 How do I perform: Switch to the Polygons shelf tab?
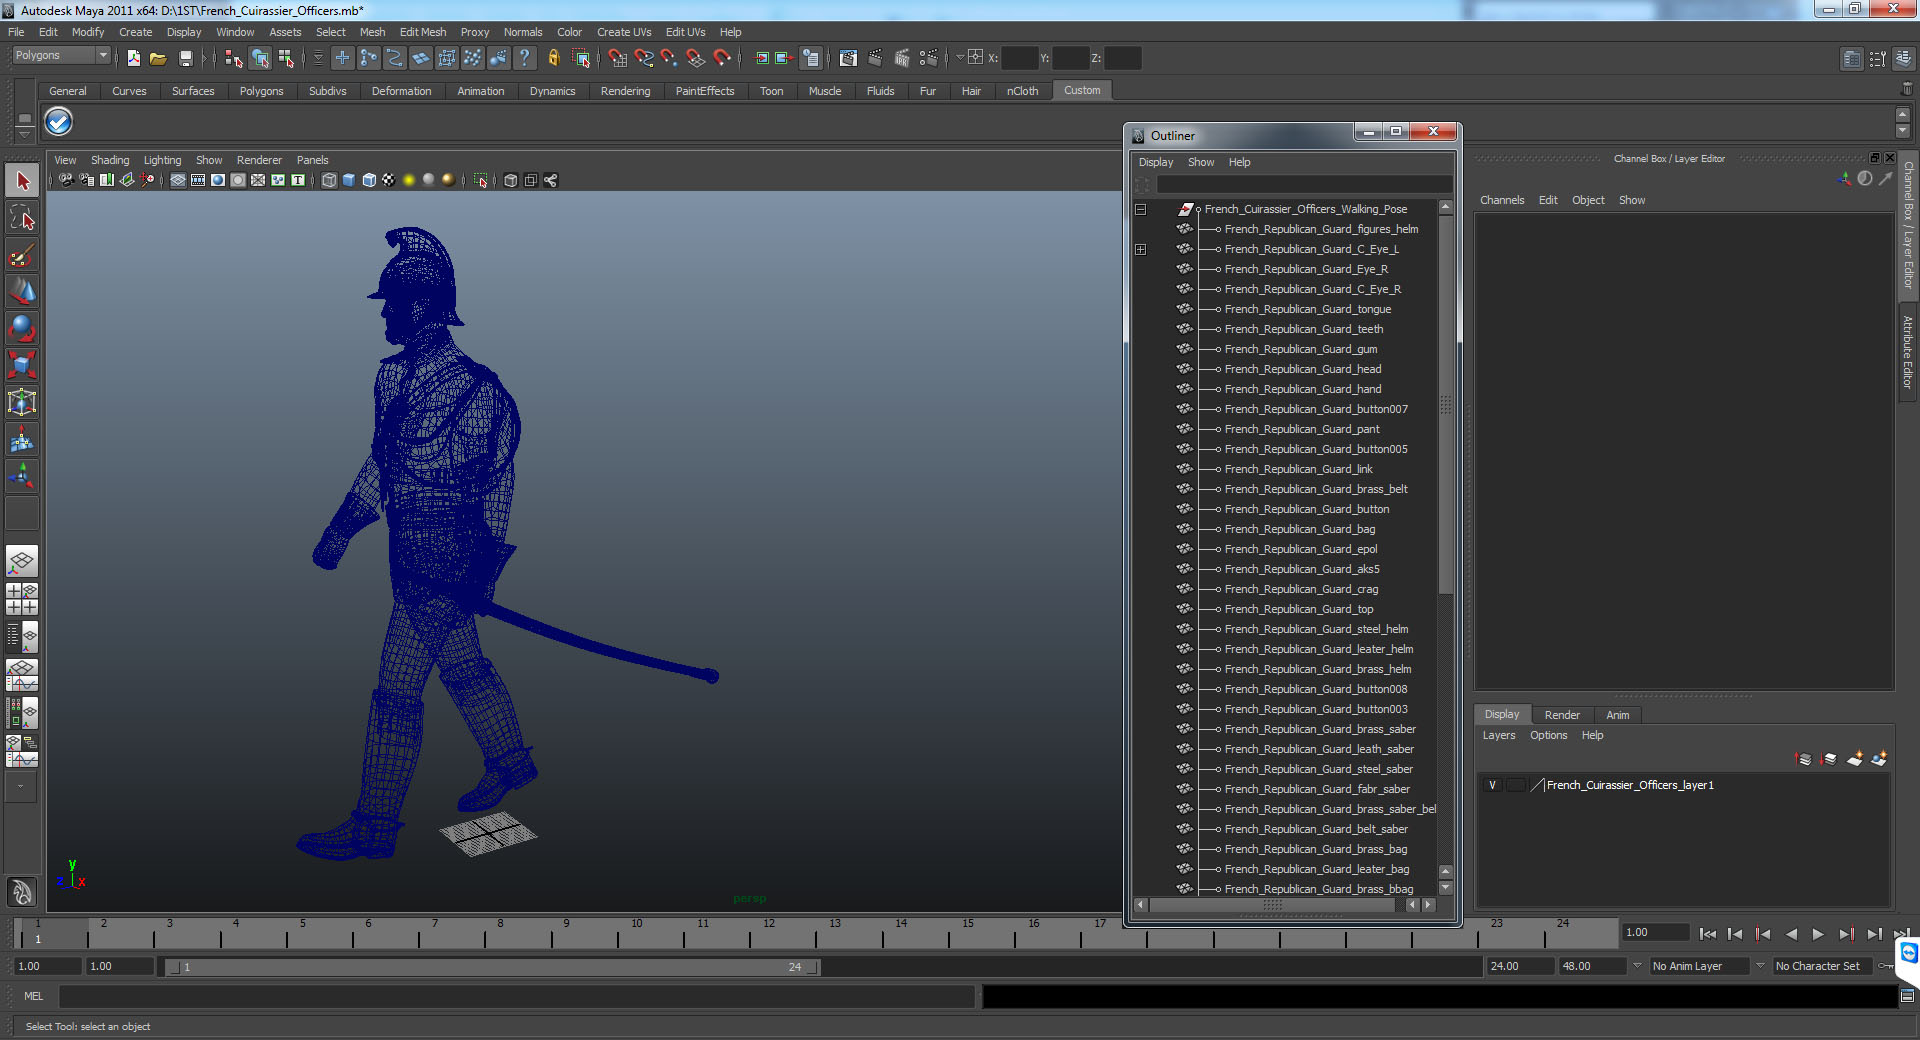click(261, 91)
